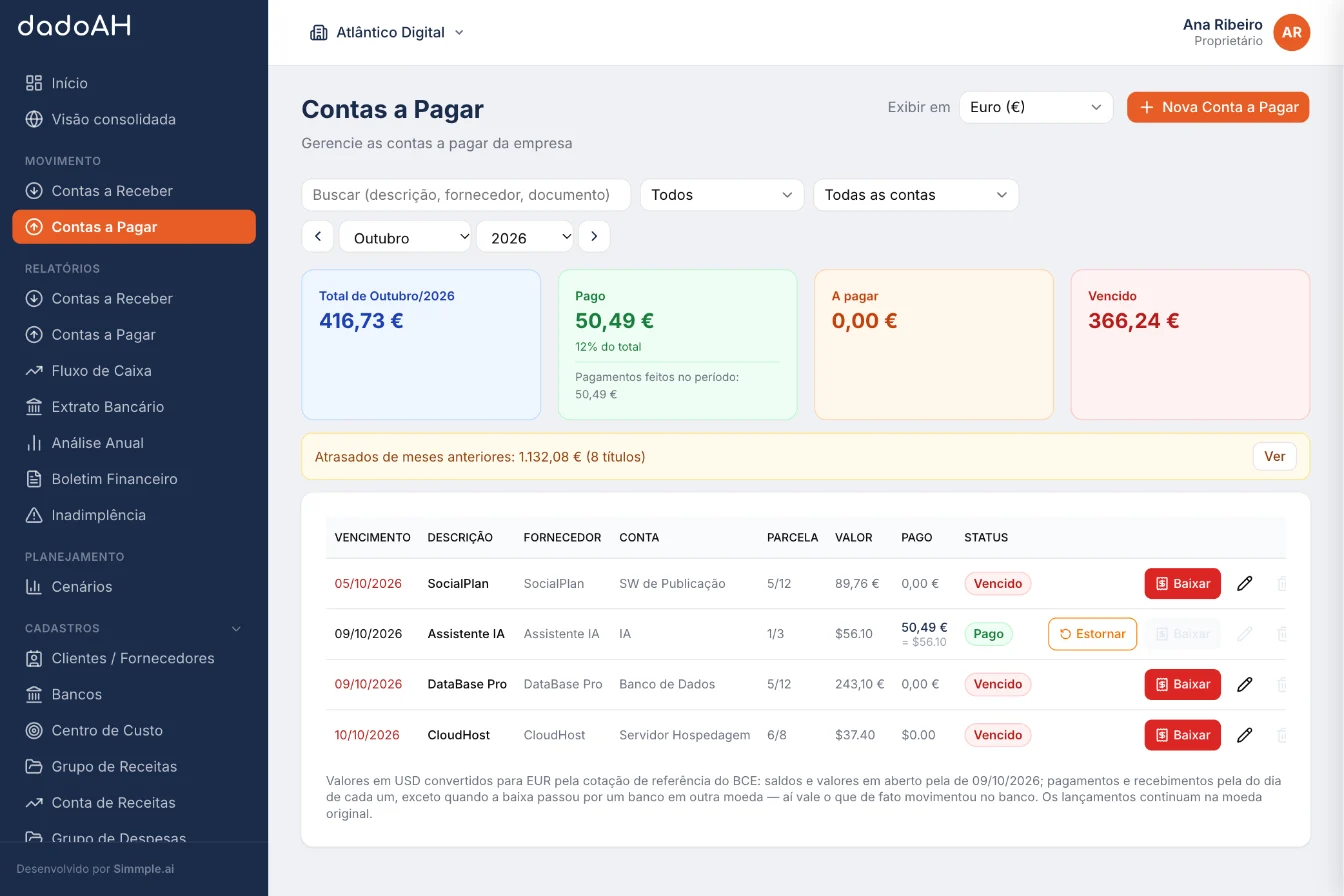The image size is (1344, 896).
Task: Open Grupo de Receitas
Action: click(x=134, y=766)
